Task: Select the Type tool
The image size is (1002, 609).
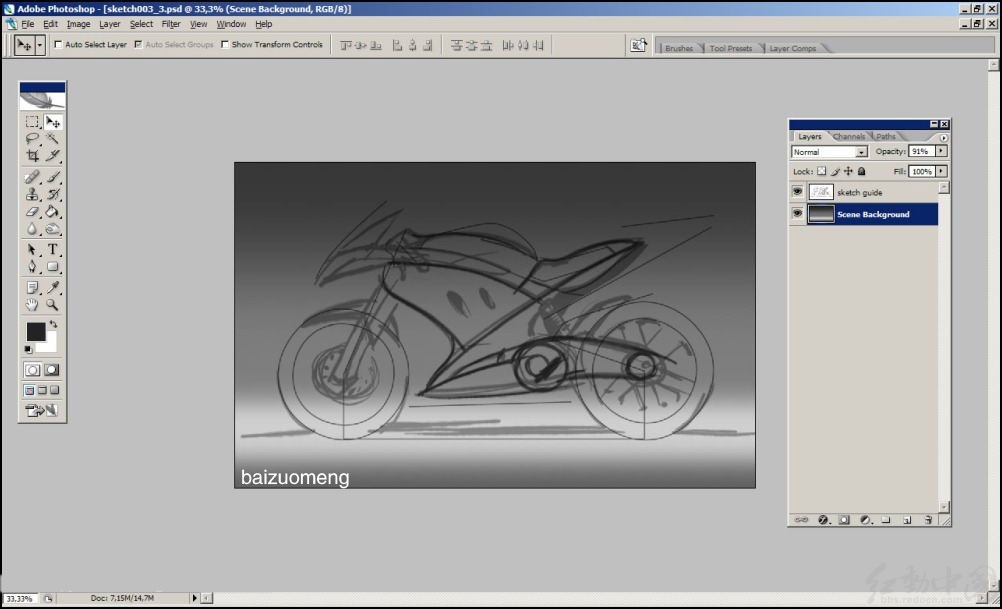Action: coord(52,249)
